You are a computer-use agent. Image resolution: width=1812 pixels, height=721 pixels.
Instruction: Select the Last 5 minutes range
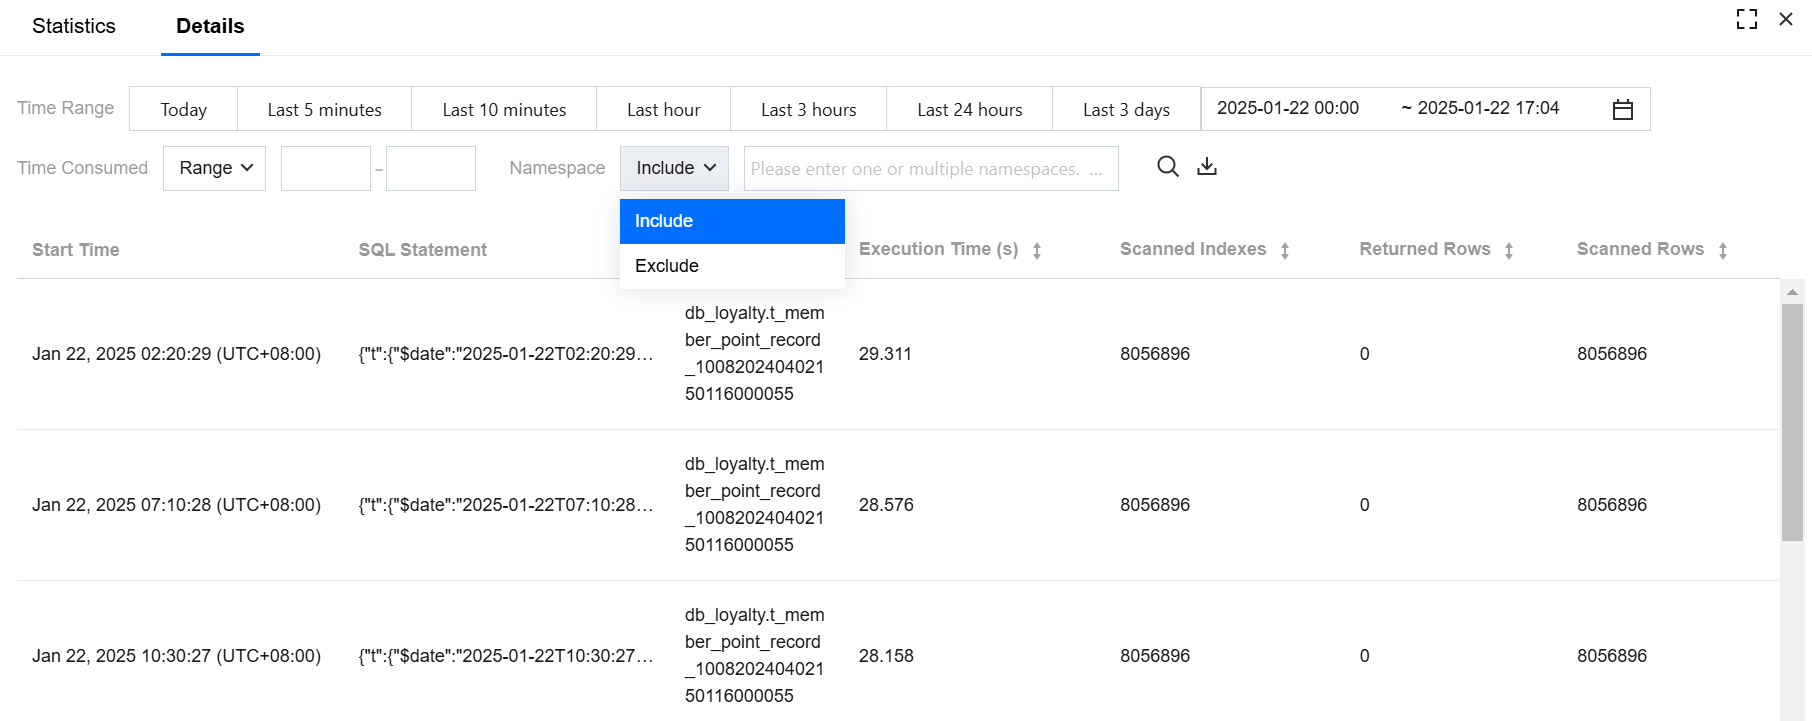324,109
